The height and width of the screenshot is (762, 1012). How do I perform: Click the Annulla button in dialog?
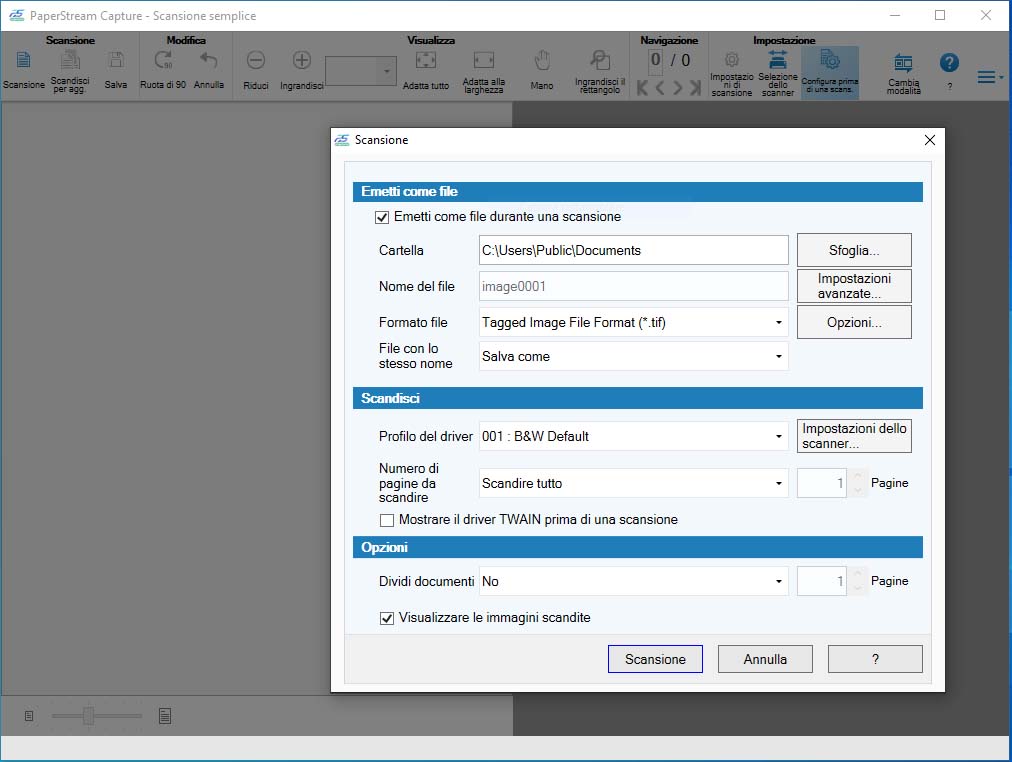tap(765, 659)
